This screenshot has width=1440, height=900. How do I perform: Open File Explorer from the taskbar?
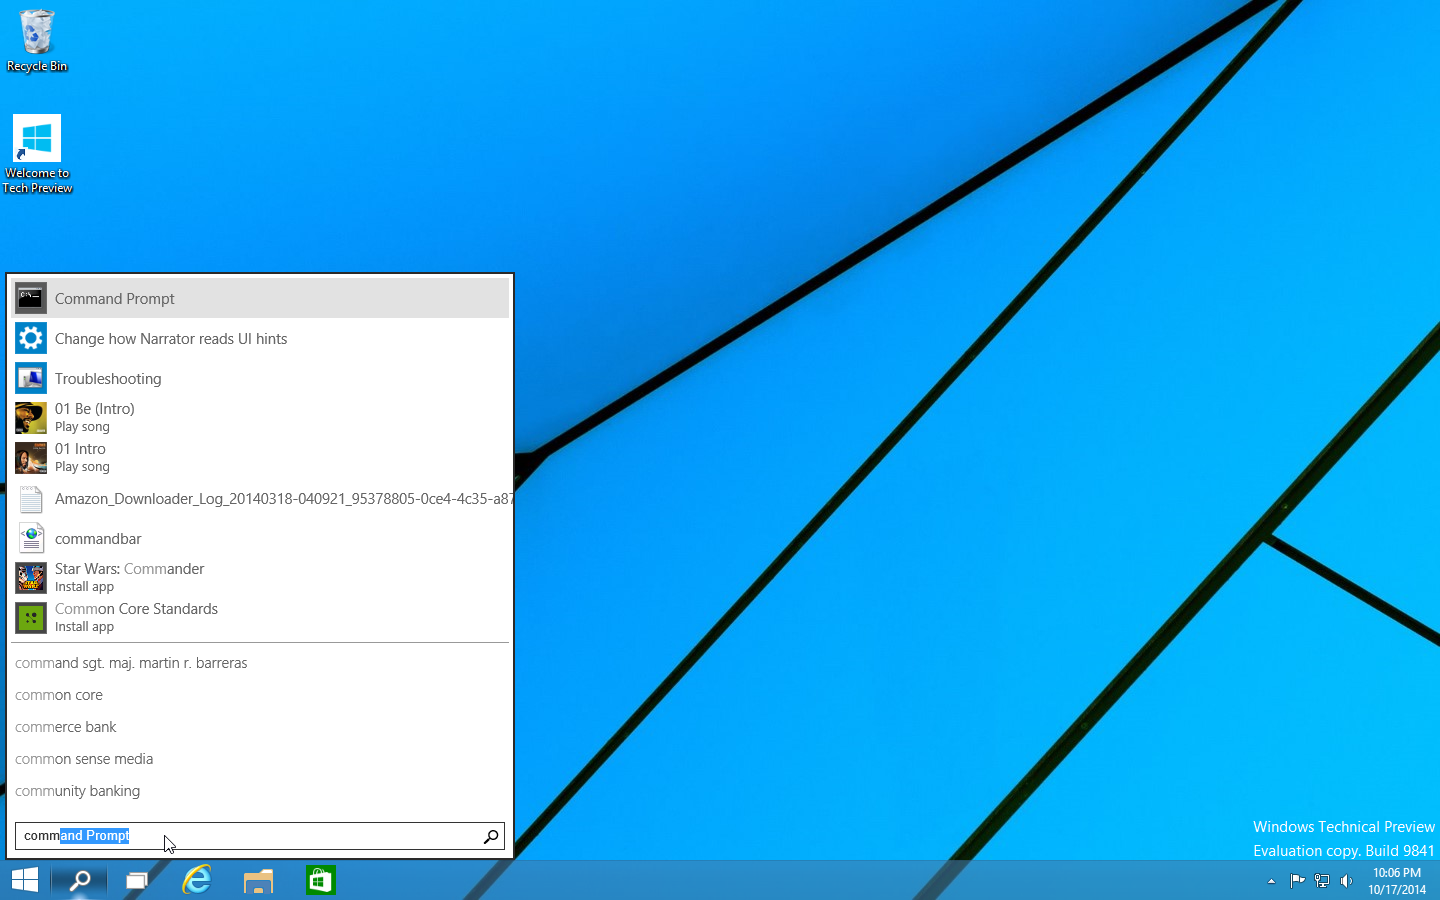(x=258, y=880)
